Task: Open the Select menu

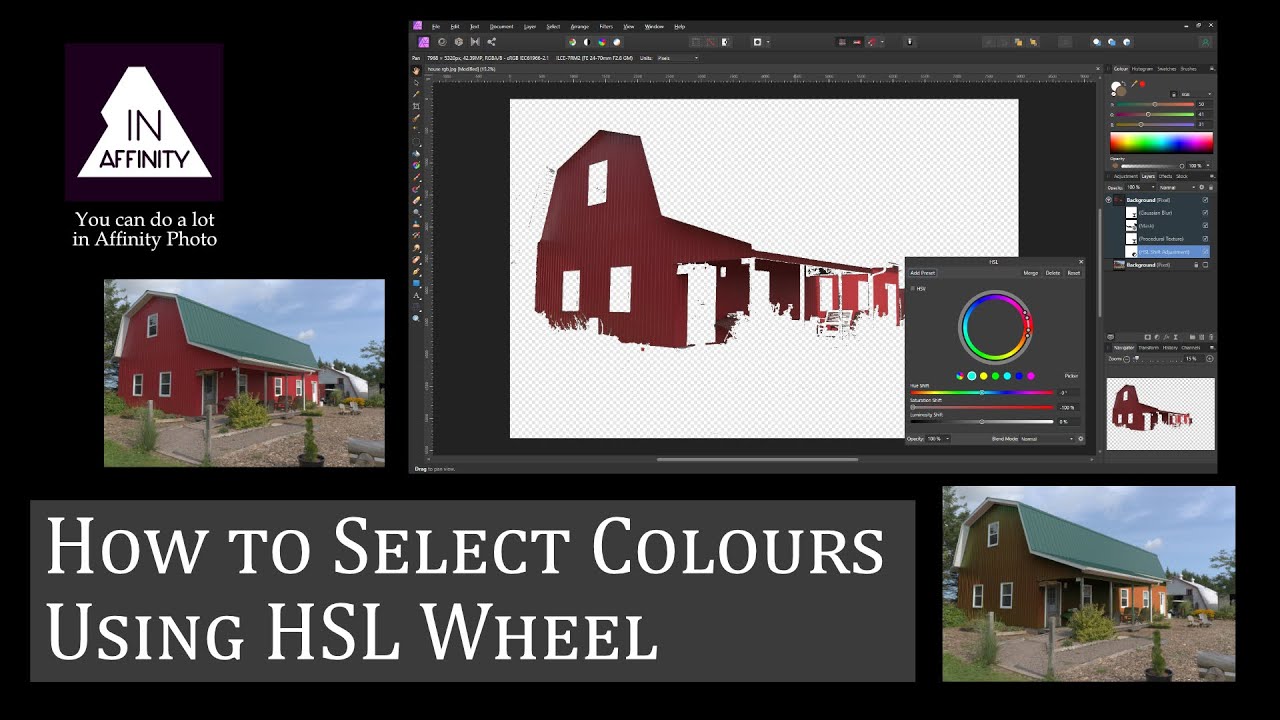Action: click(553, 26)
